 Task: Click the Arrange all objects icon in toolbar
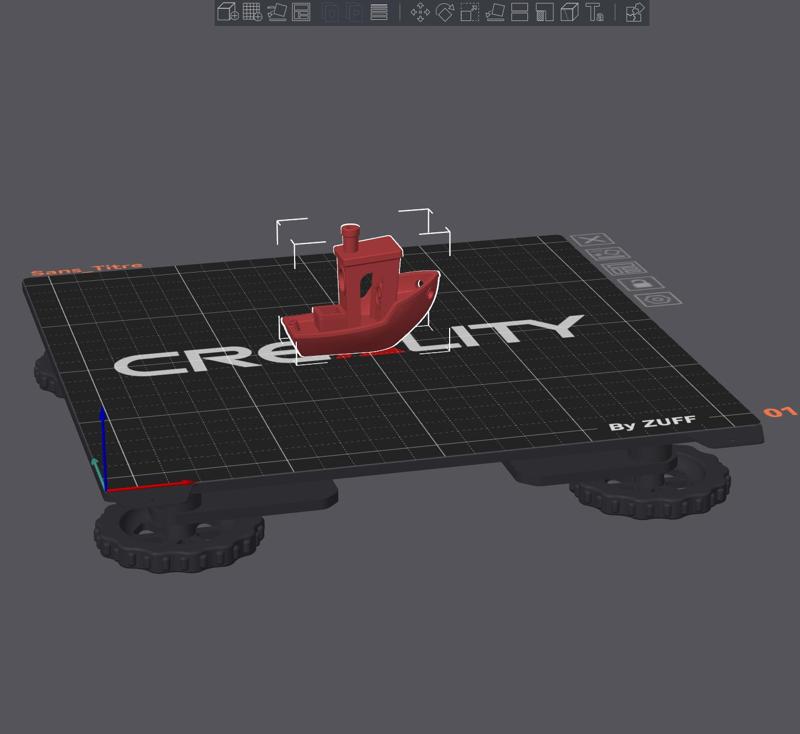point(302,12)
